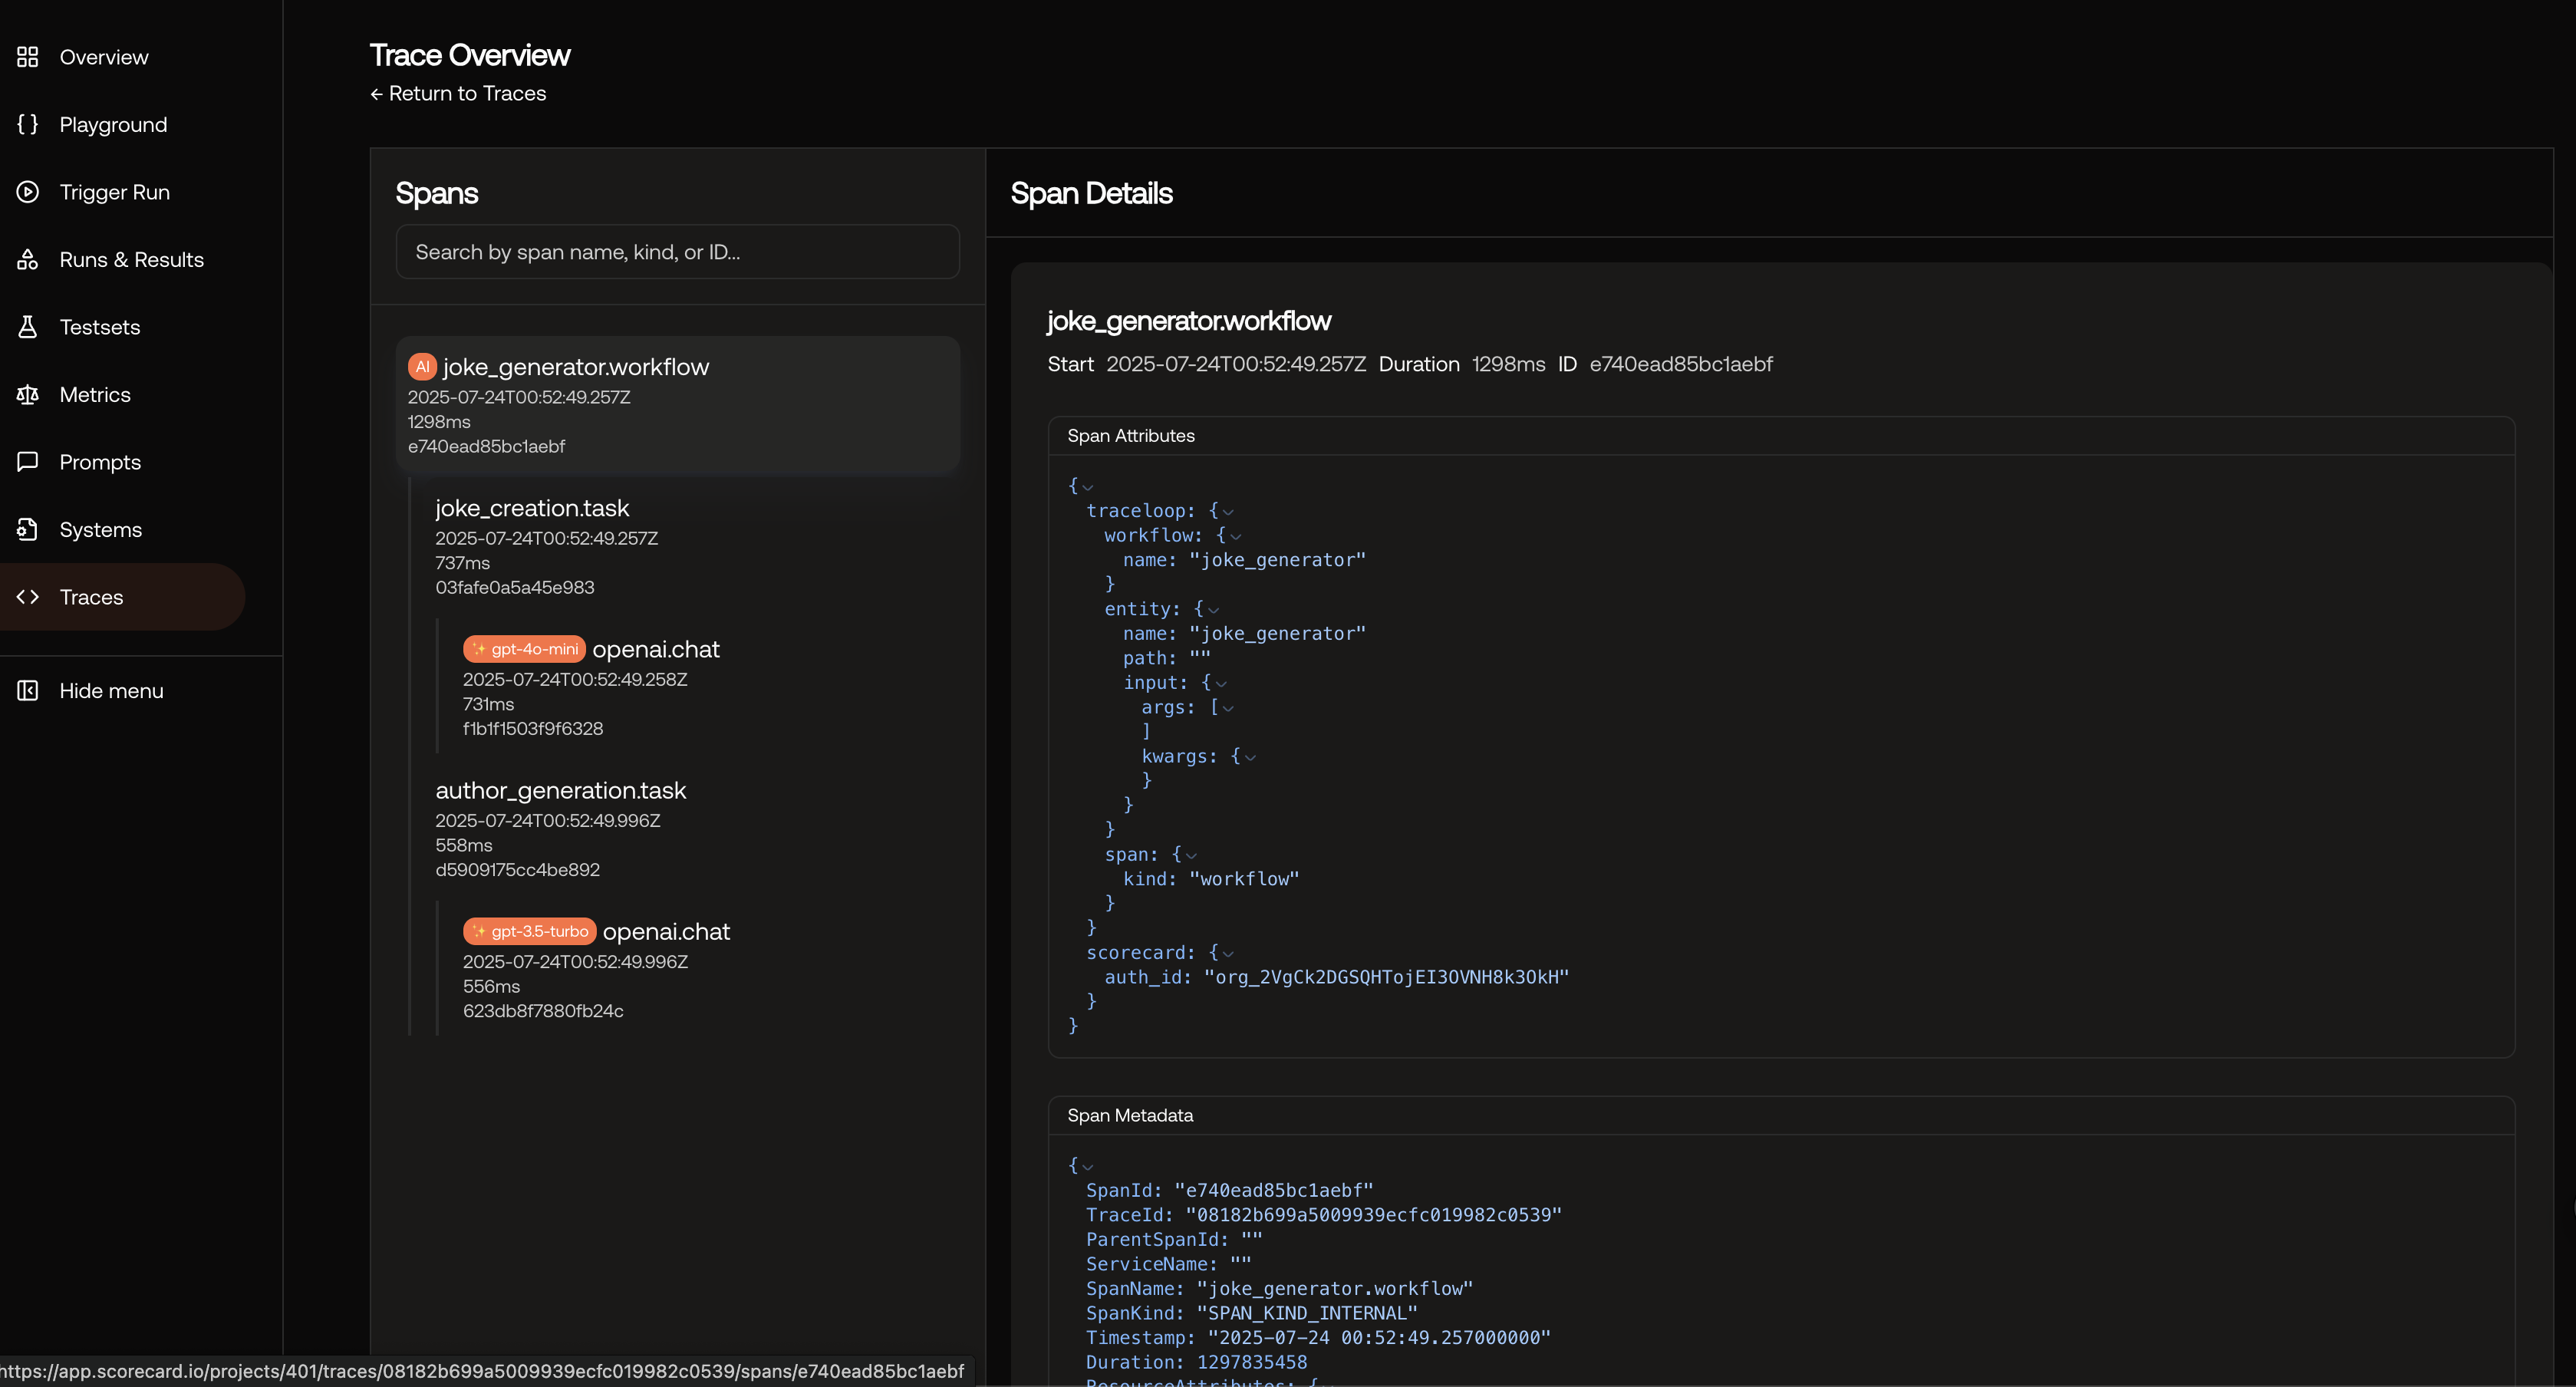This screenshot has height=1387, width=2576.
Task: Click the Span Attributes header
Action: [x=1131, y=436]
